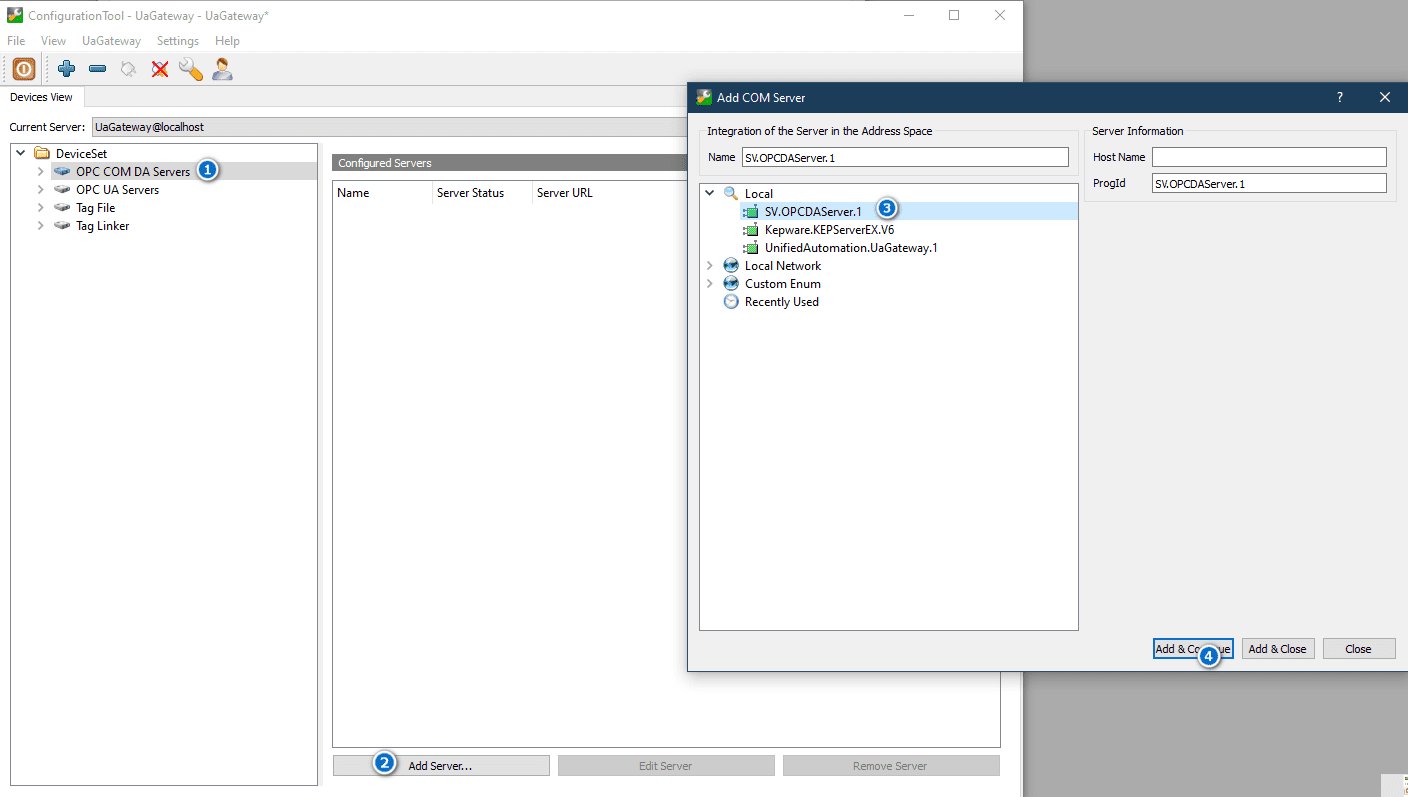
Task: Click the Tag File device icon
Action: 62,208
